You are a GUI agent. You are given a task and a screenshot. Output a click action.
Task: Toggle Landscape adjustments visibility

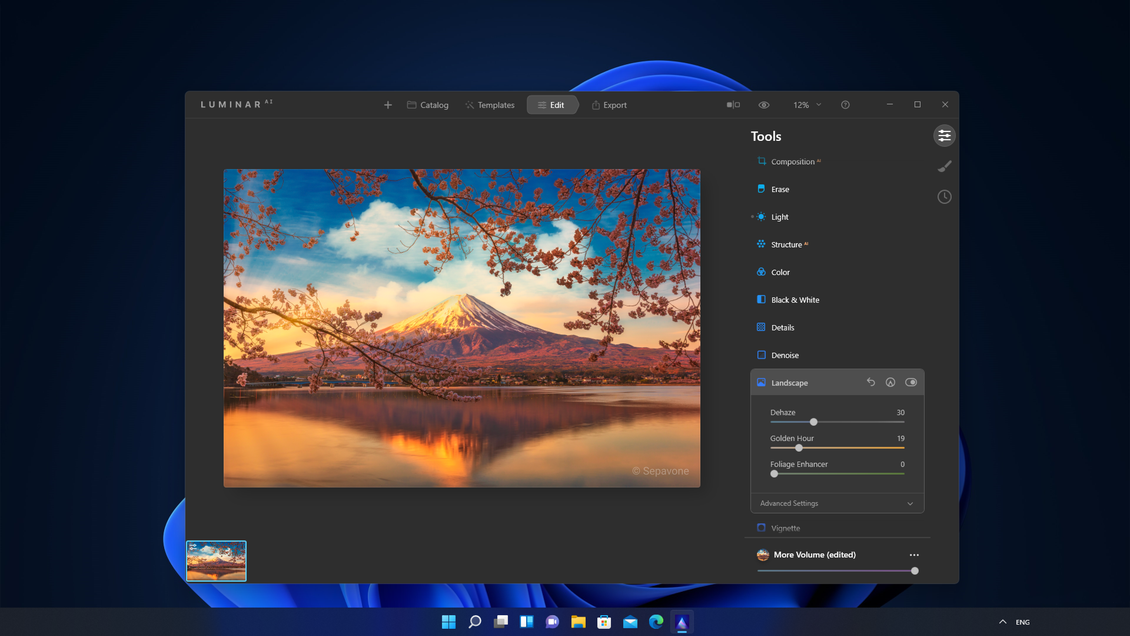click(x=911, y=382)
